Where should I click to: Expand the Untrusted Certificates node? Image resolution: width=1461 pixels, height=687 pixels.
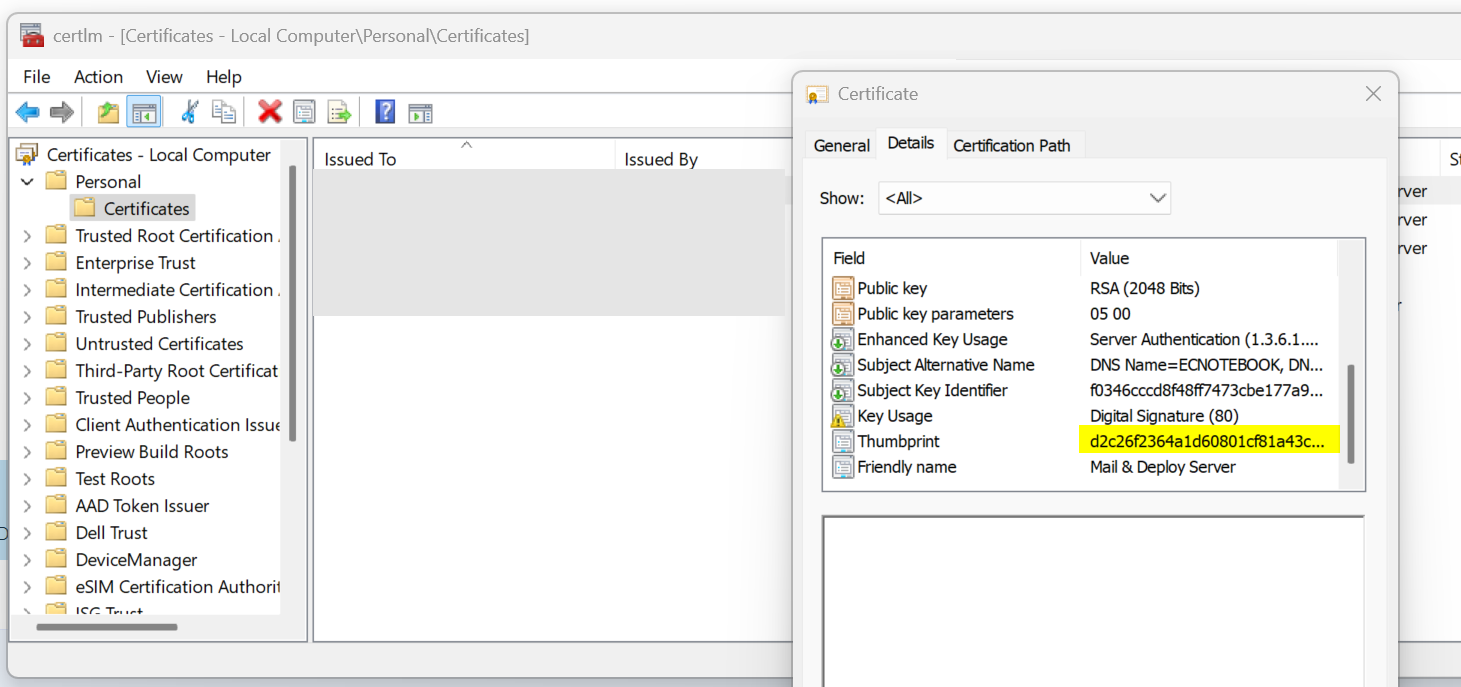pos(27,344)
